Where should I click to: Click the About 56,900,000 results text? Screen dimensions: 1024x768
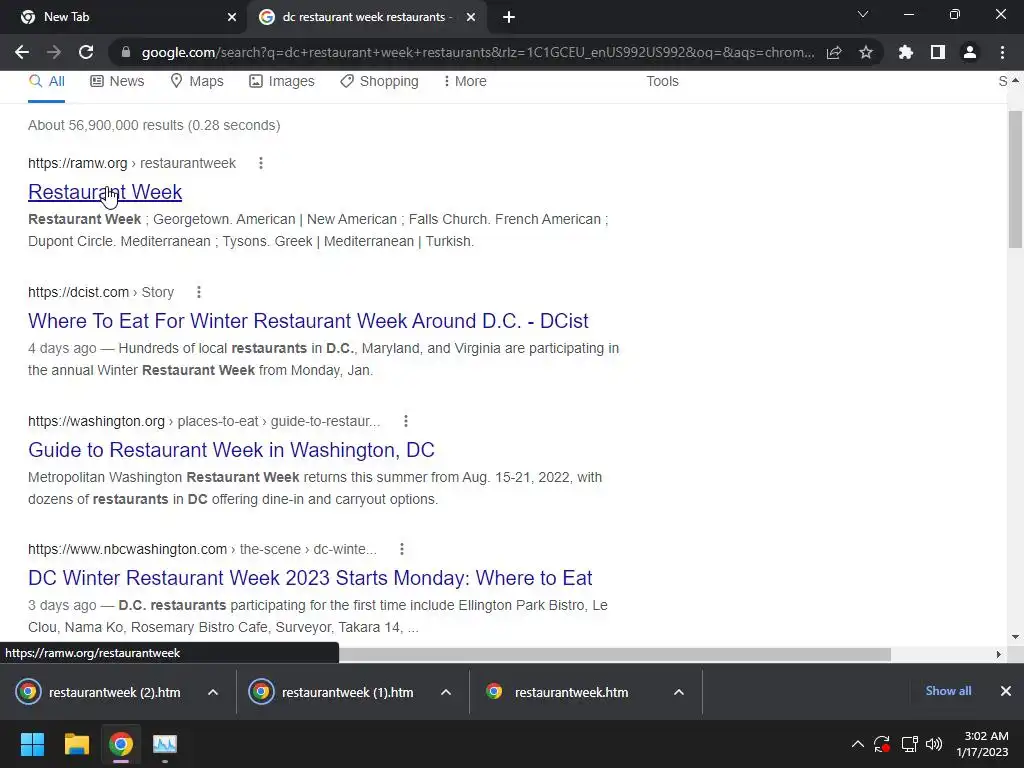coord(154,125)
